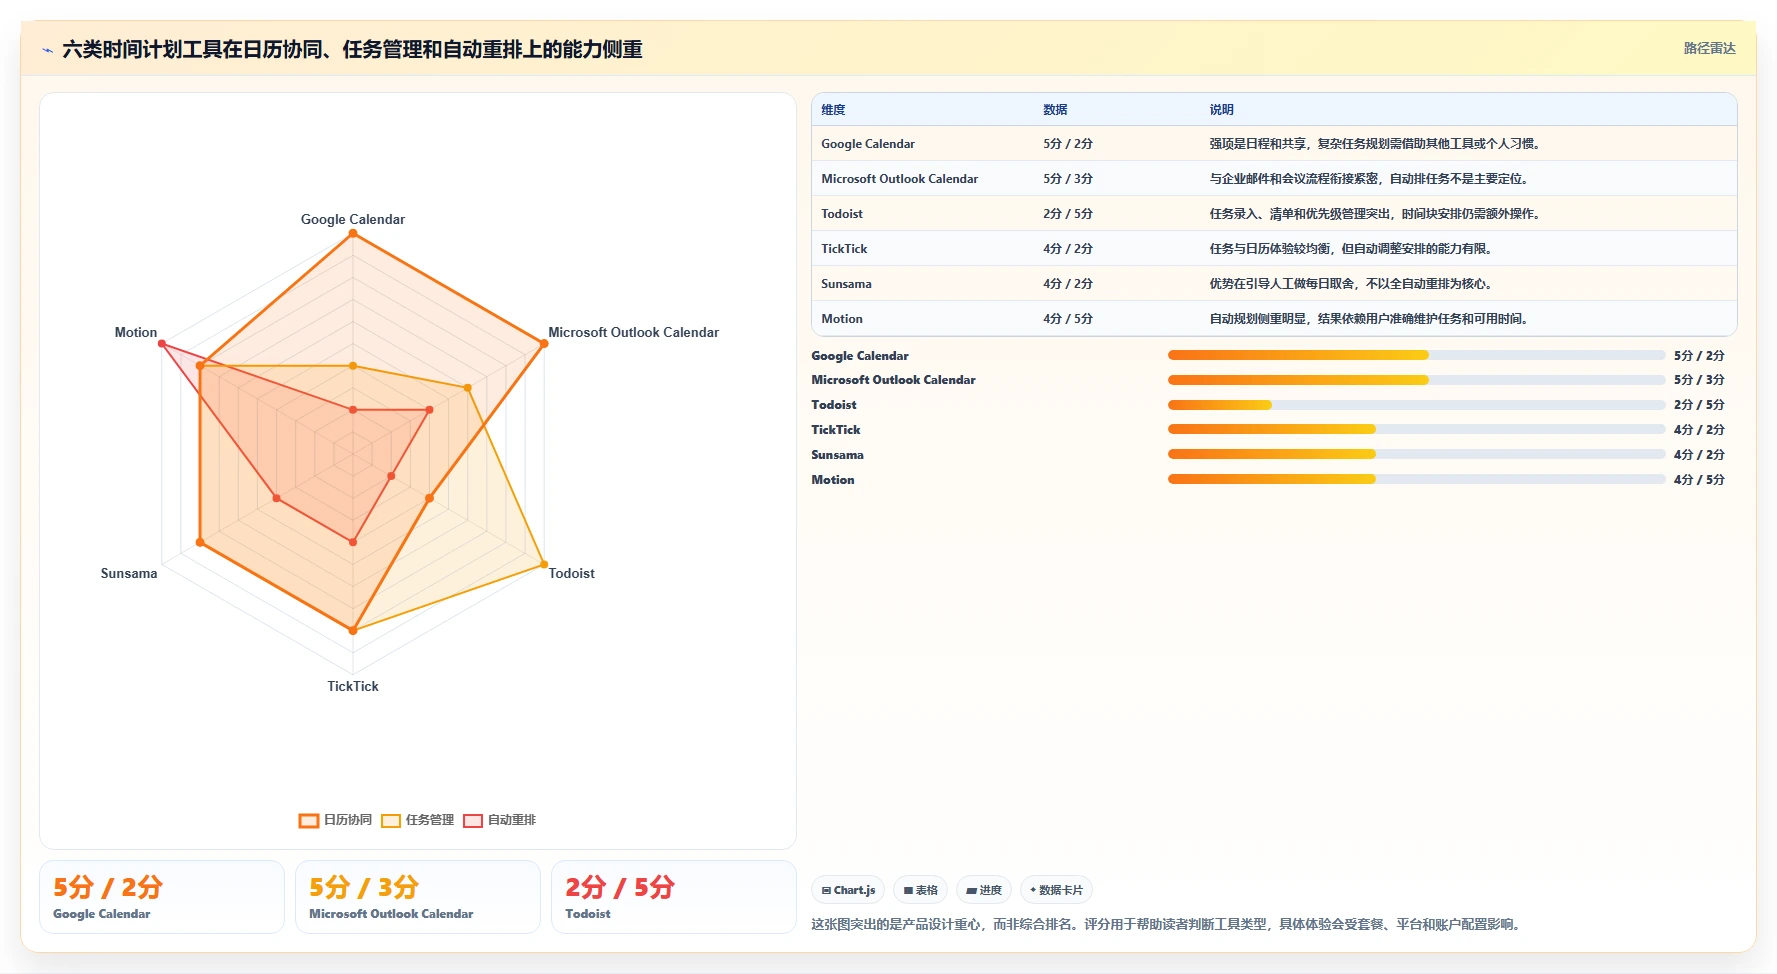Image resolution: width=1777 pixels, height=974 pixels.
Task: Click the Microsoft Outlook Calendar progress bar
Action: (x=1417, y=380)
